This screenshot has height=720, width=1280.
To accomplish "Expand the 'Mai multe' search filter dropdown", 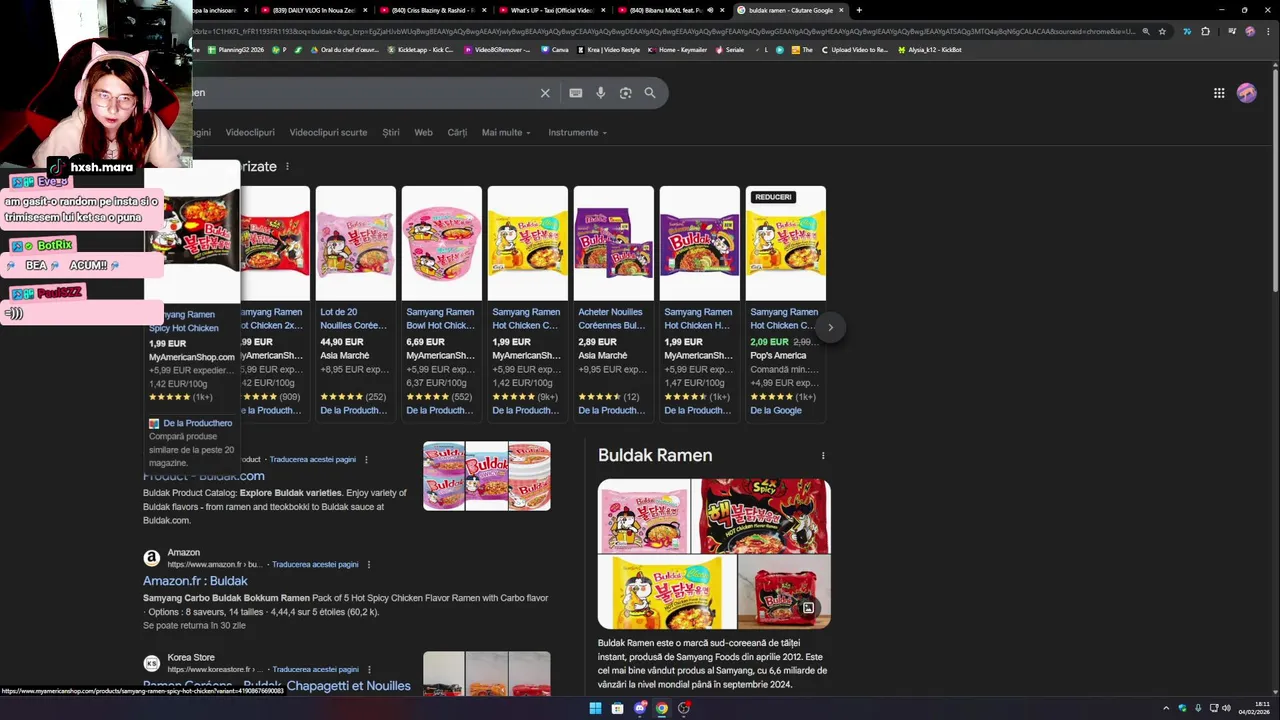I will click(x=506, y=132).
